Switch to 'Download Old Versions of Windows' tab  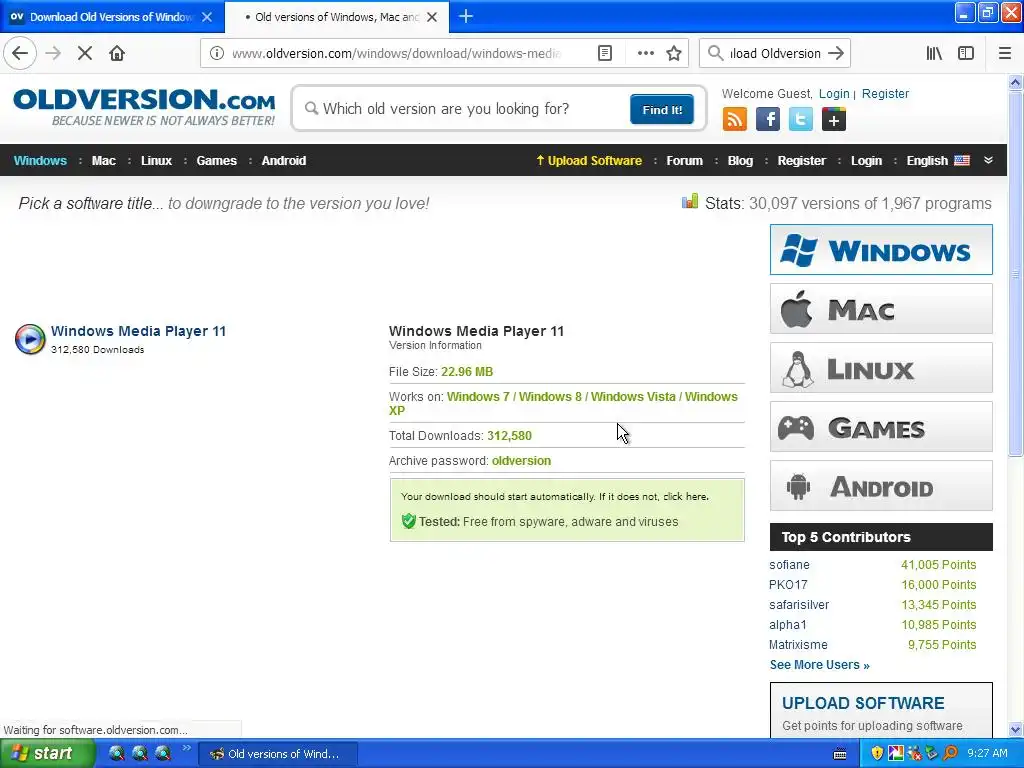click(111, 17)
